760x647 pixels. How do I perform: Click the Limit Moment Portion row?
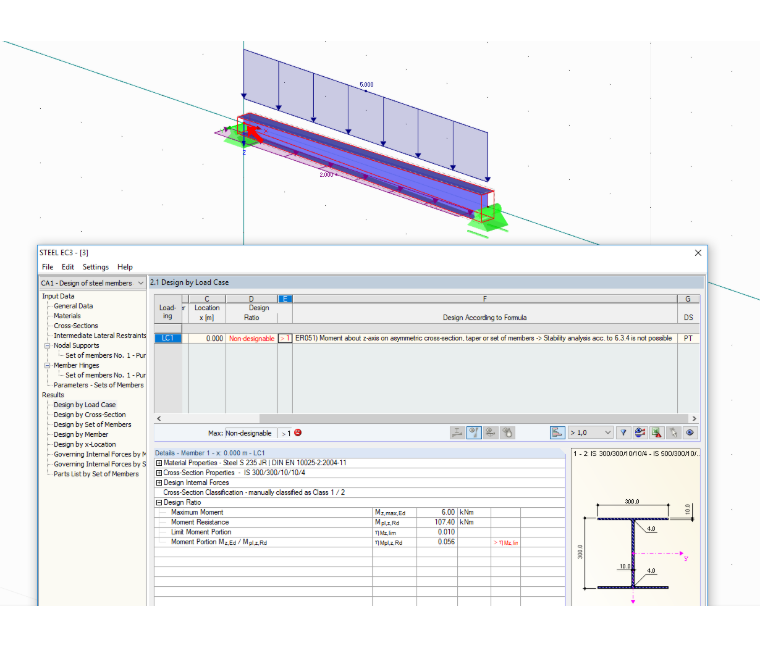360,532
